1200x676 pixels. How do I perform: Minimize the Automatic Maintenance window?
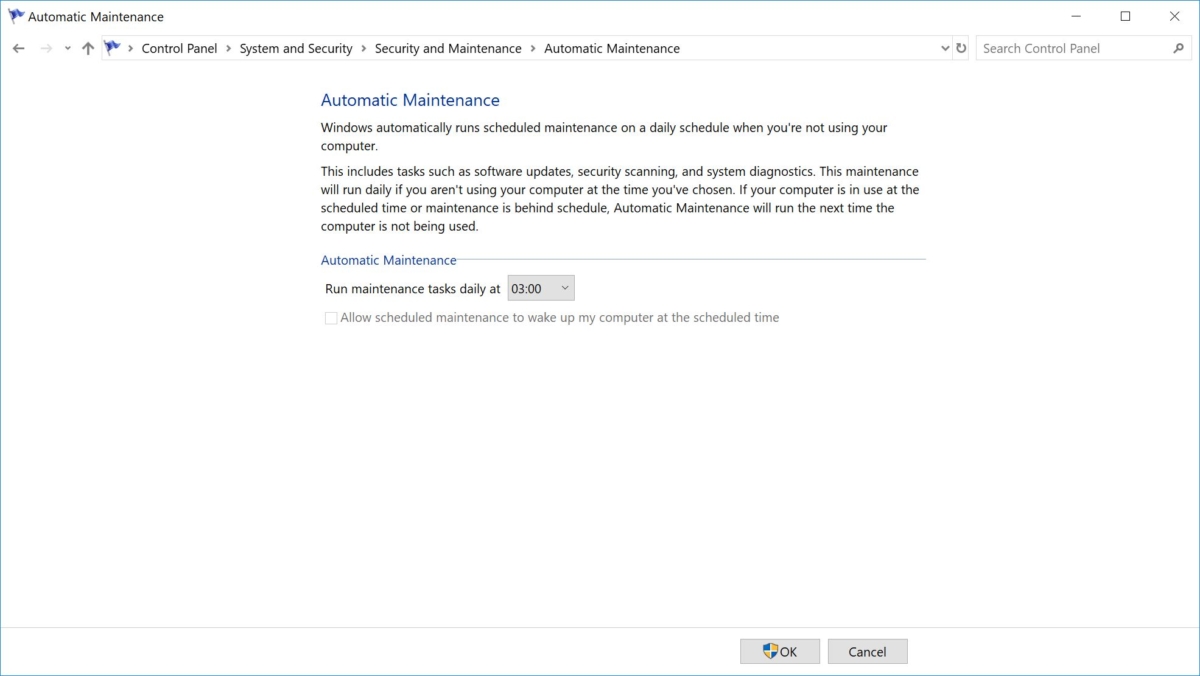point(1076,16)
